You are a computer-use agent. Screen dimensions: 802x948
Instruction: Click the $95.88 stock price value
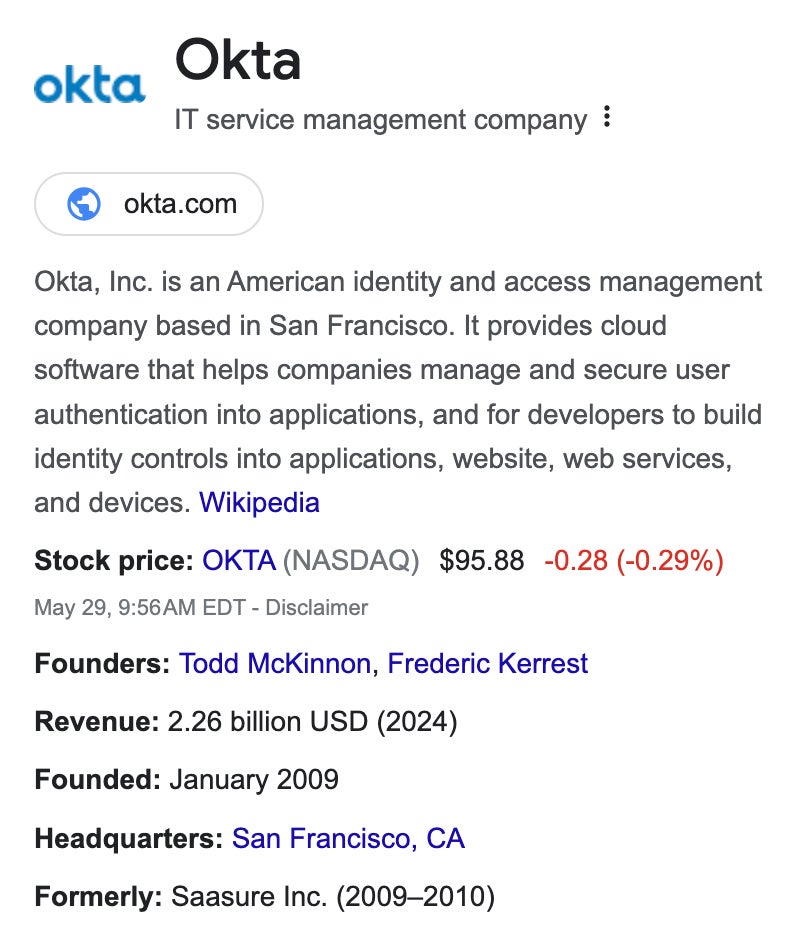point(481,561)
